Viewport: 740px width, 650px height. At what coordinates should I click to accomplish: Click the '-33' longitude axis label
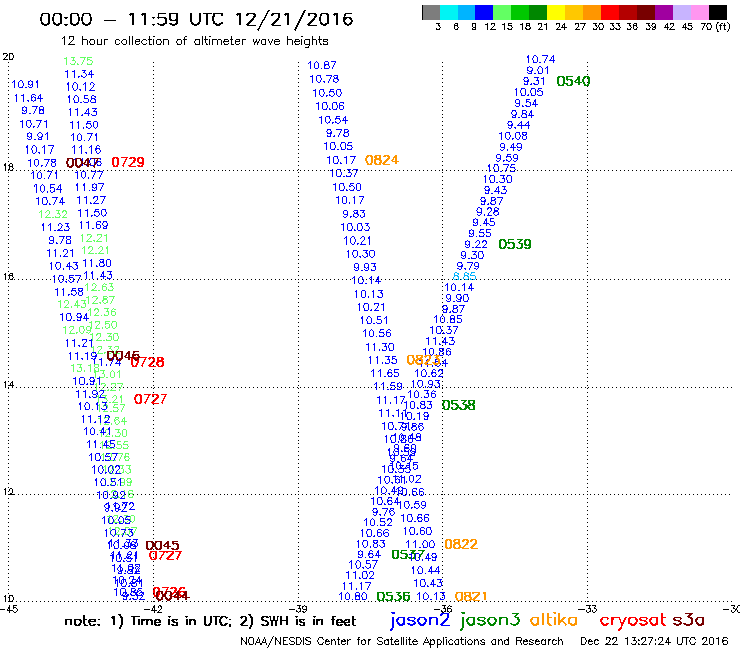(588, 609)
